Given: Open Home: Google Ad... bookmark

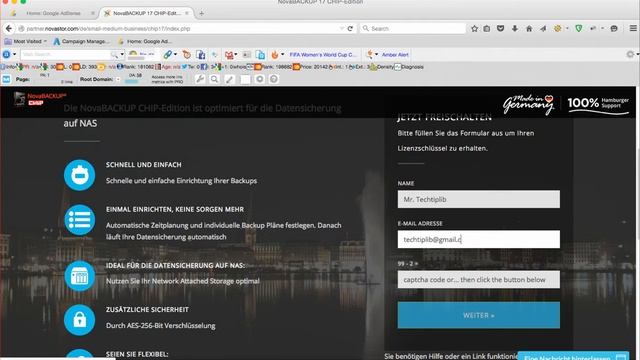Looking at the screenshot, I should coord(145,41).
